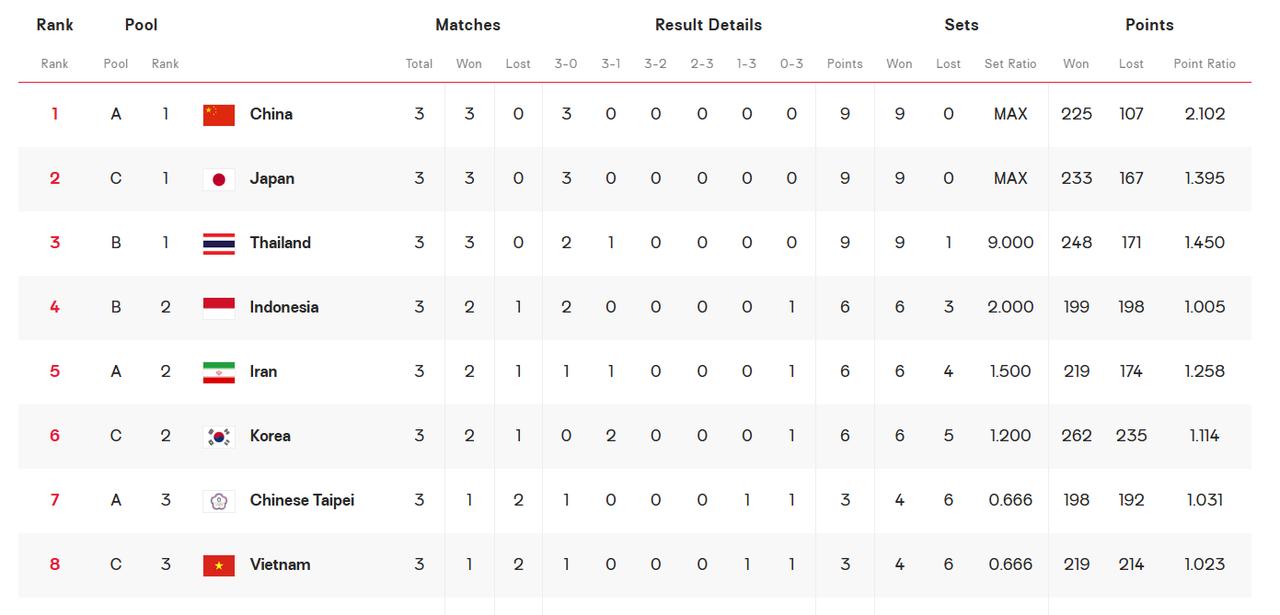
Task: Click Japan's MAX set ratio cell
Action: pos(1010,179)
